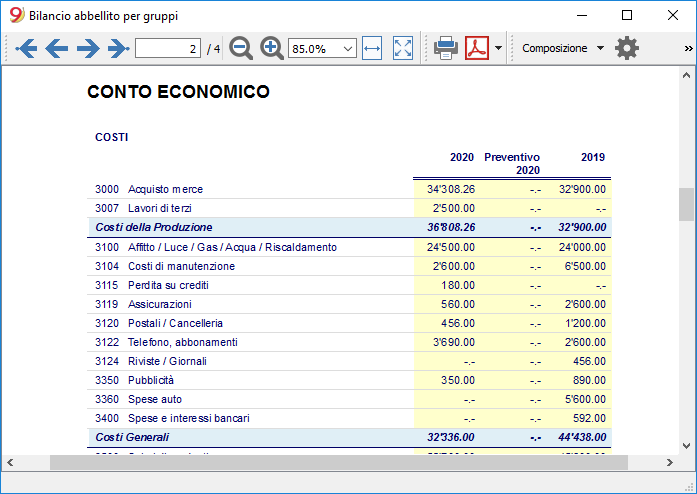The width and height of the screenshot is (697, 494).
Task: Export report to PDF
Action: (x=477, y=48)
